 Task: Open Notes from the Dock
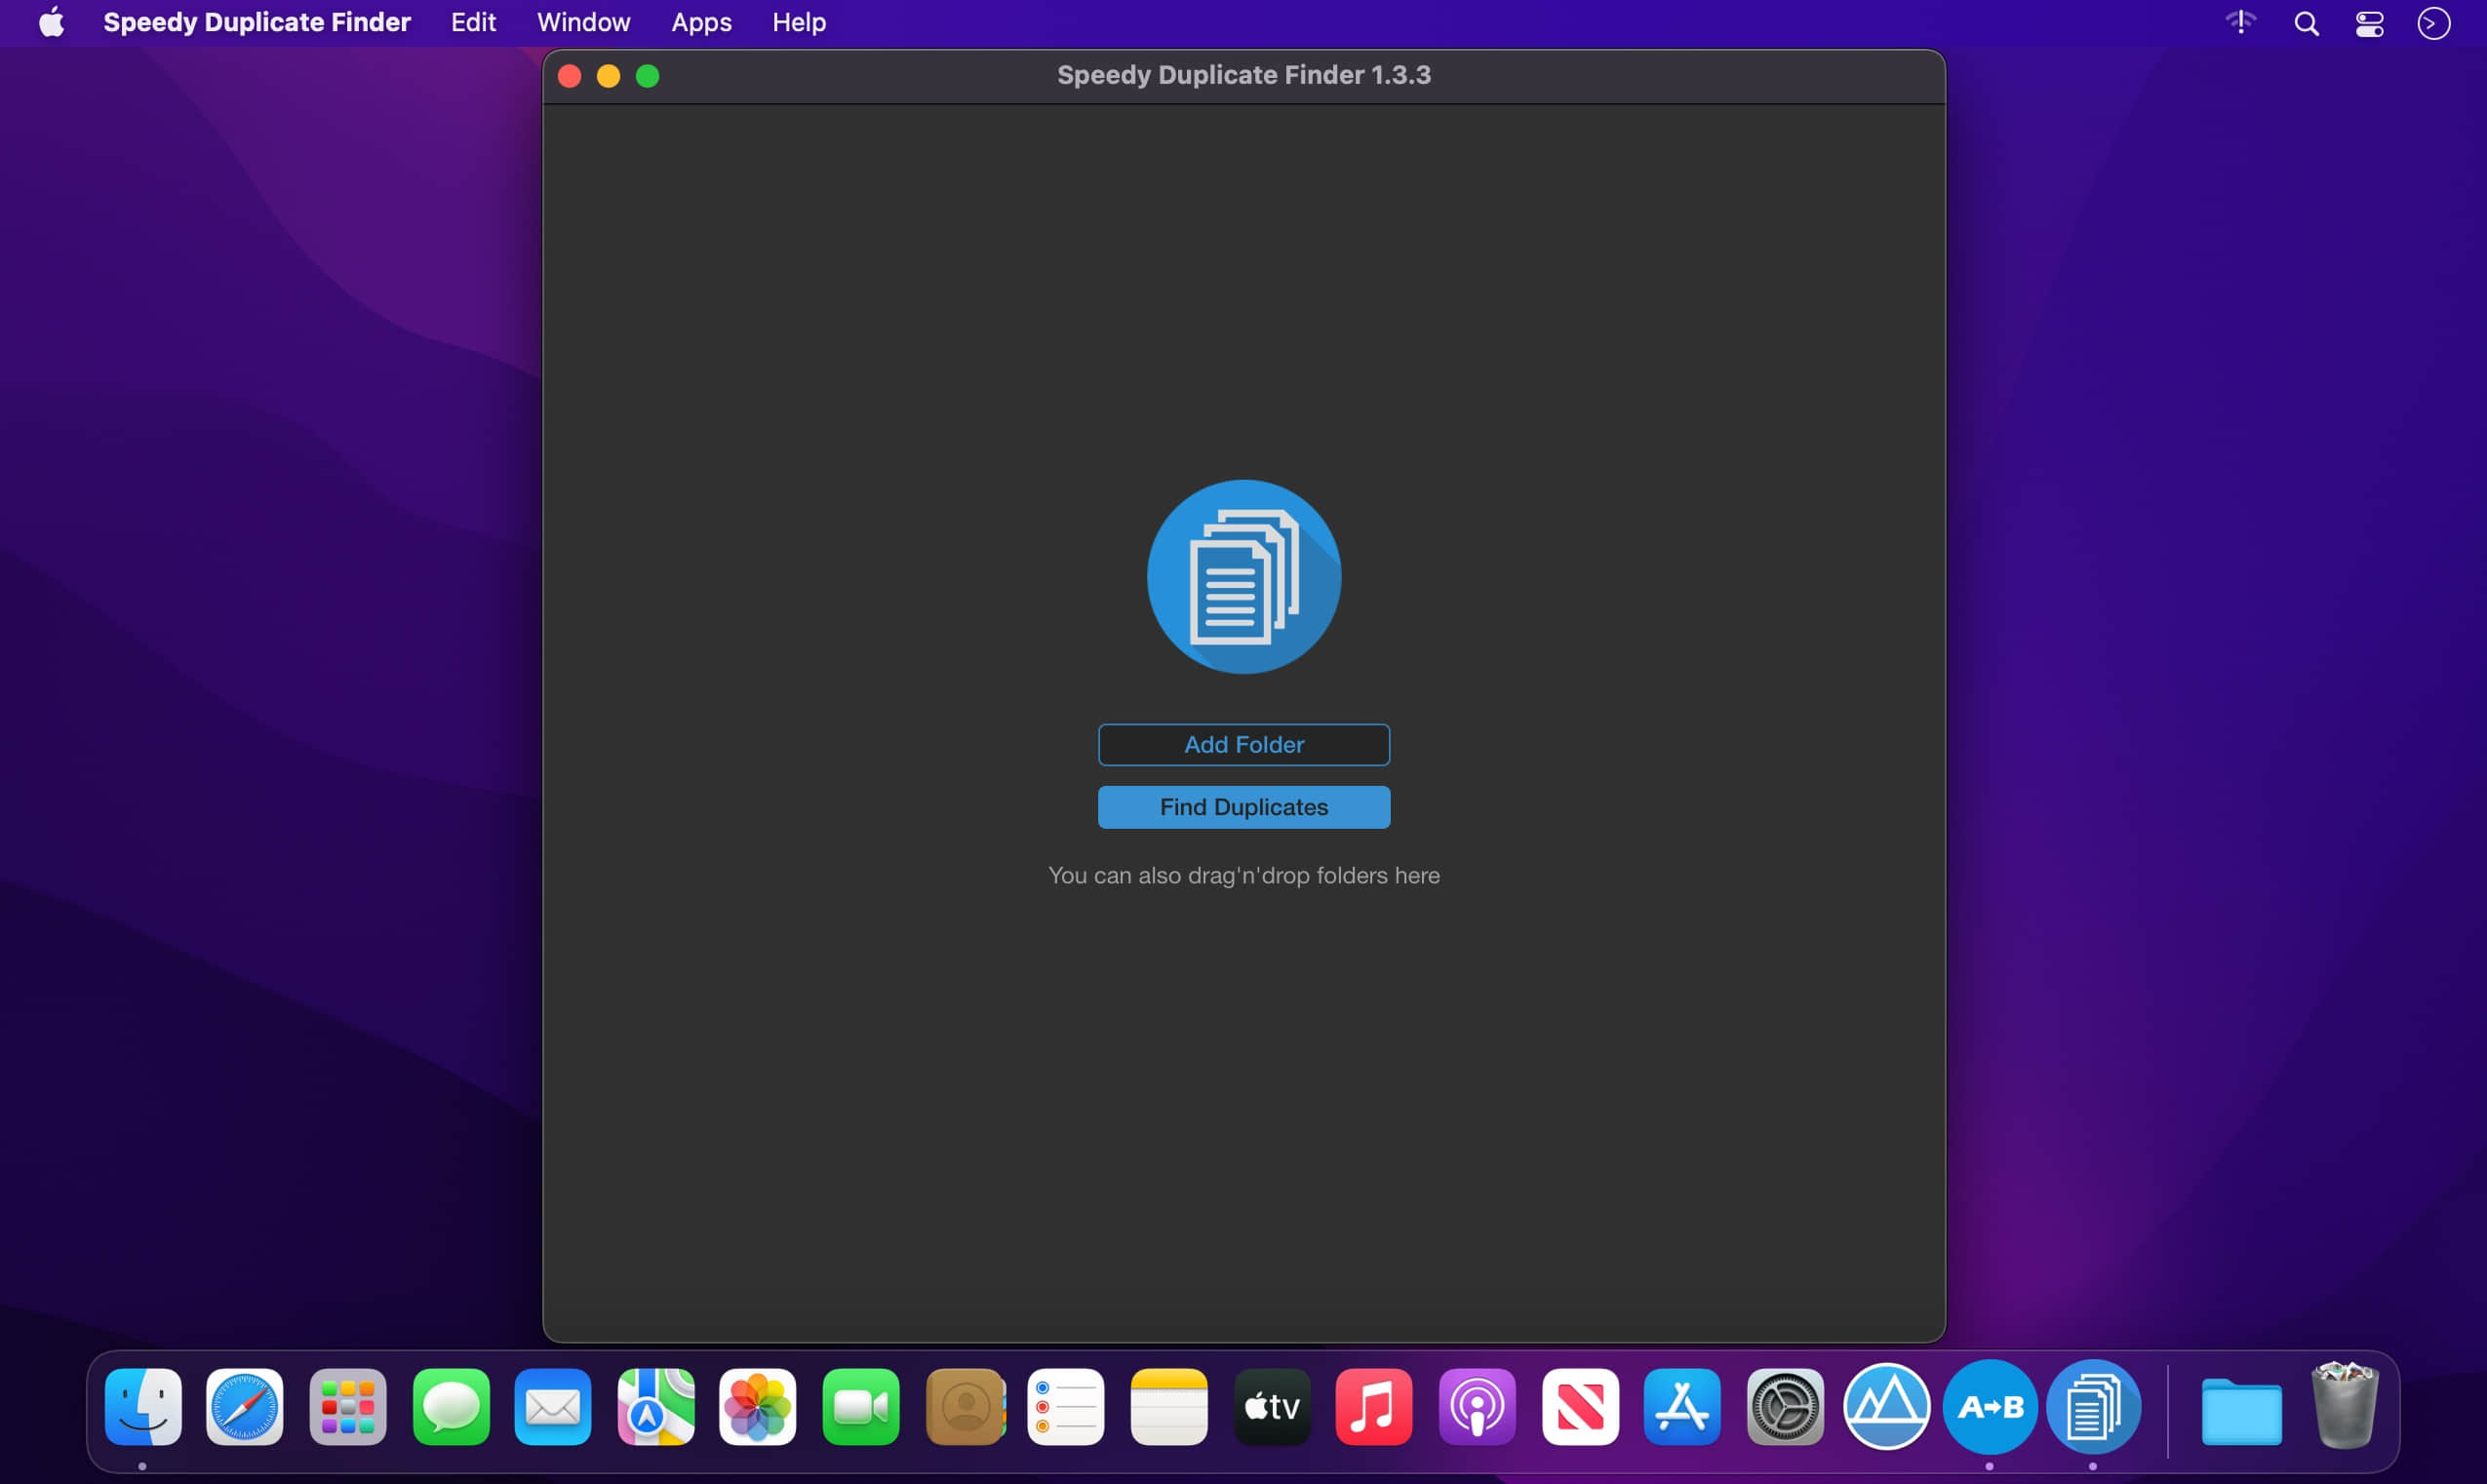point(1169,1407)
